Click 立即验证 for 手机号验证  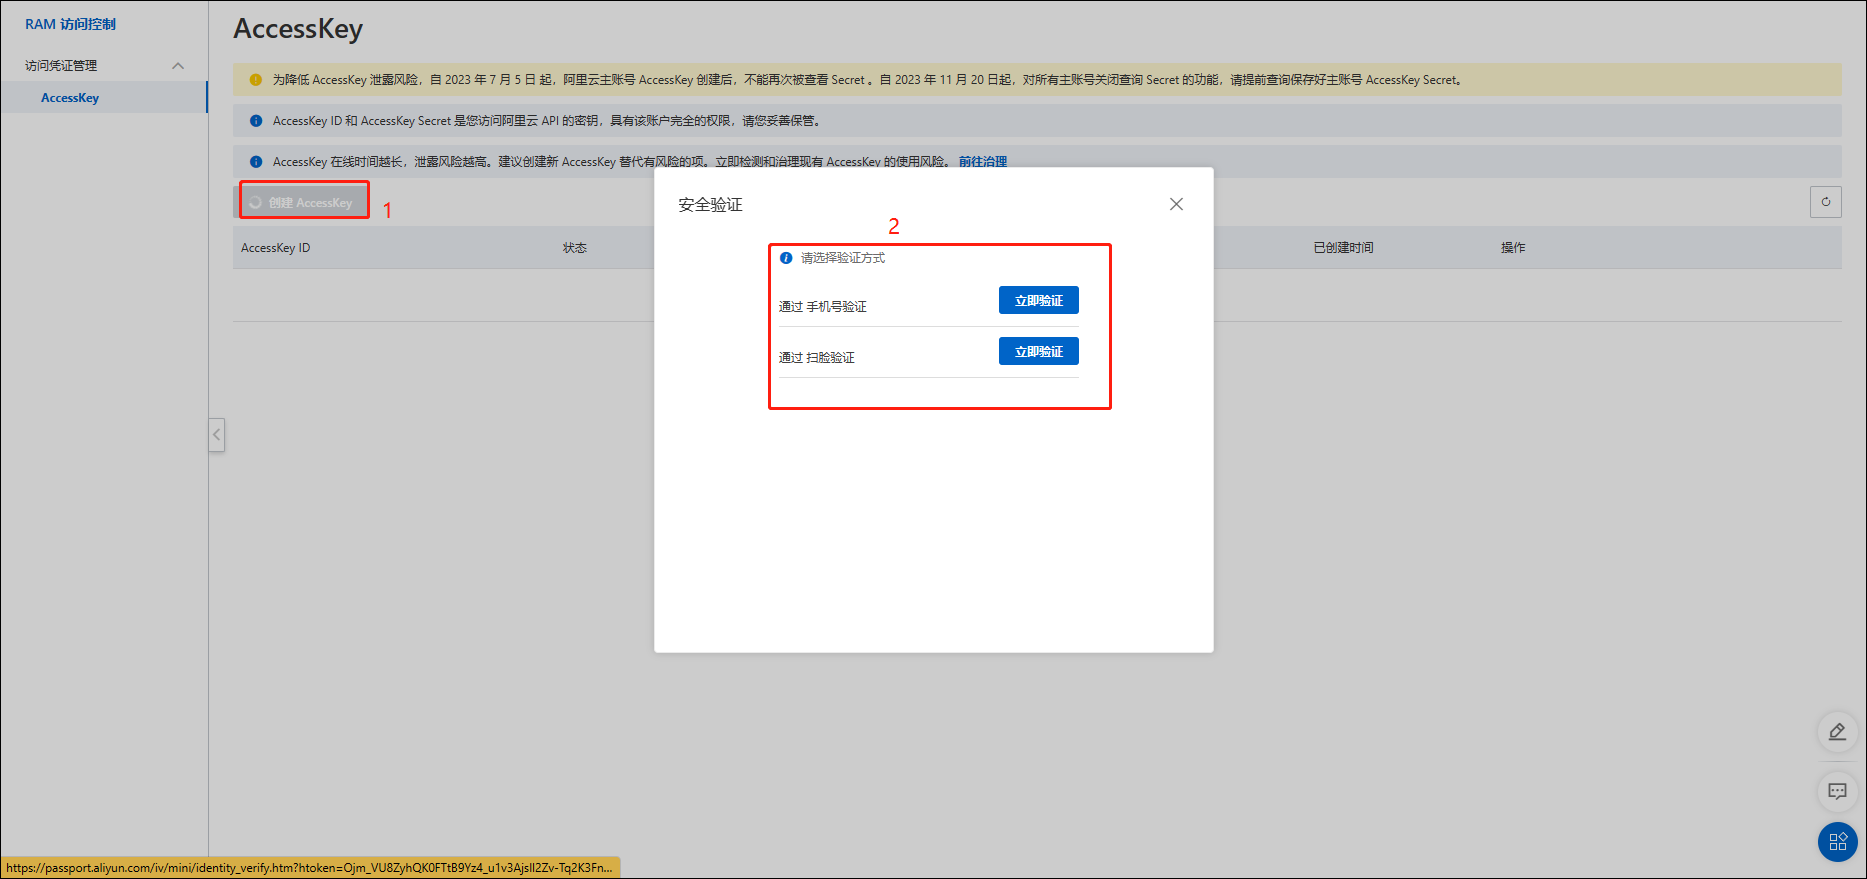click(1038, 301)
